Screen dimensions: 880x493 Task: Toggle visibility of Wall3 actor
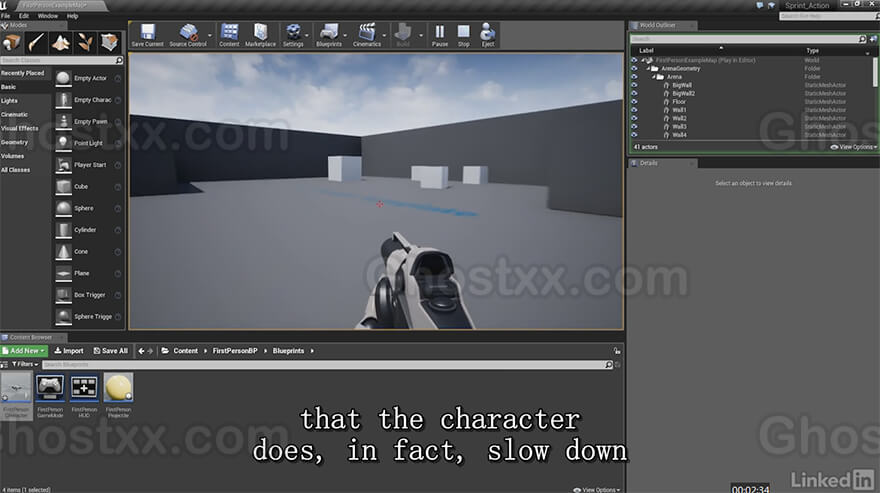(634, 126)
